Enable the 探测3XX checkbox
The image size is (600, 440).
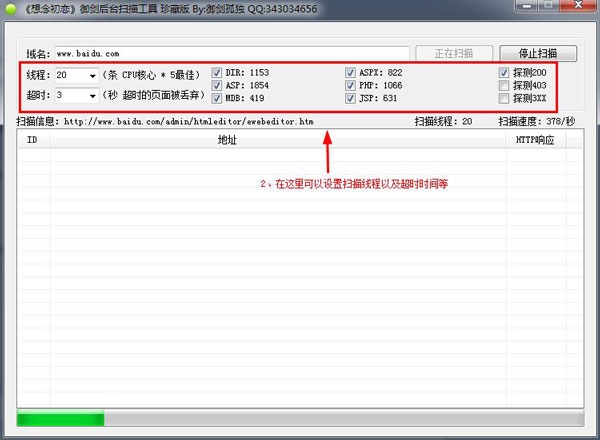click(504, 98)
